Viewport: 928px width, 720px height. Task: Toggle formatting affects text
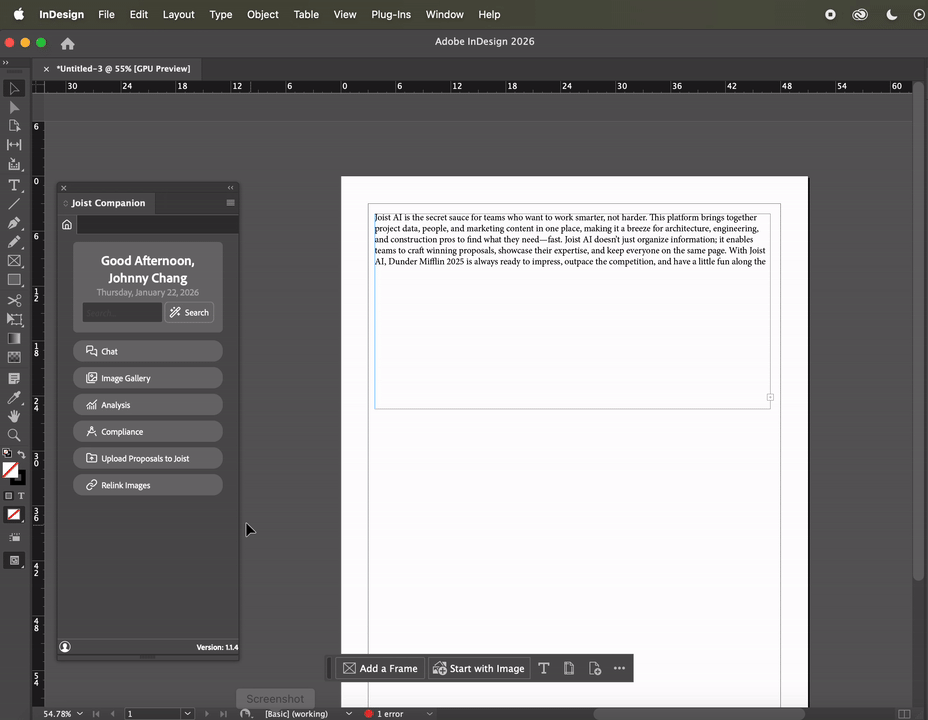tap(21, 496)
